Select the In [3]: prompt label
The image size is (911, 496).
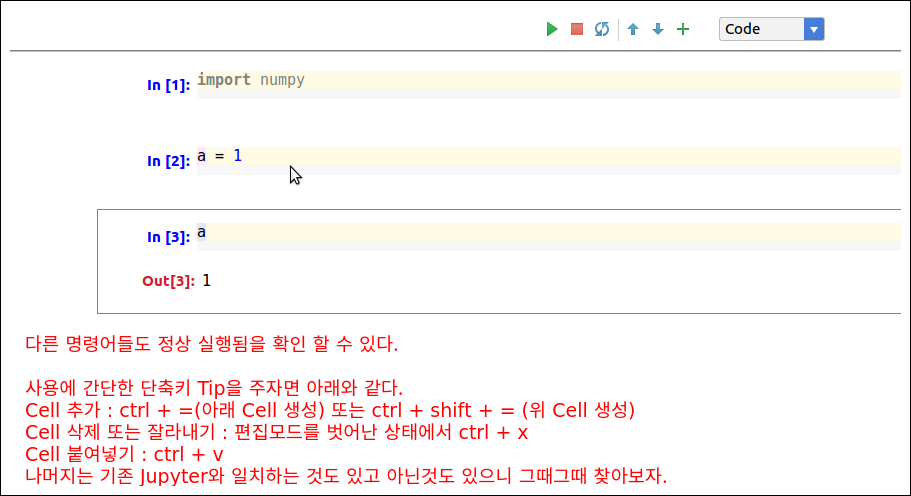click(x=168, y=238)
